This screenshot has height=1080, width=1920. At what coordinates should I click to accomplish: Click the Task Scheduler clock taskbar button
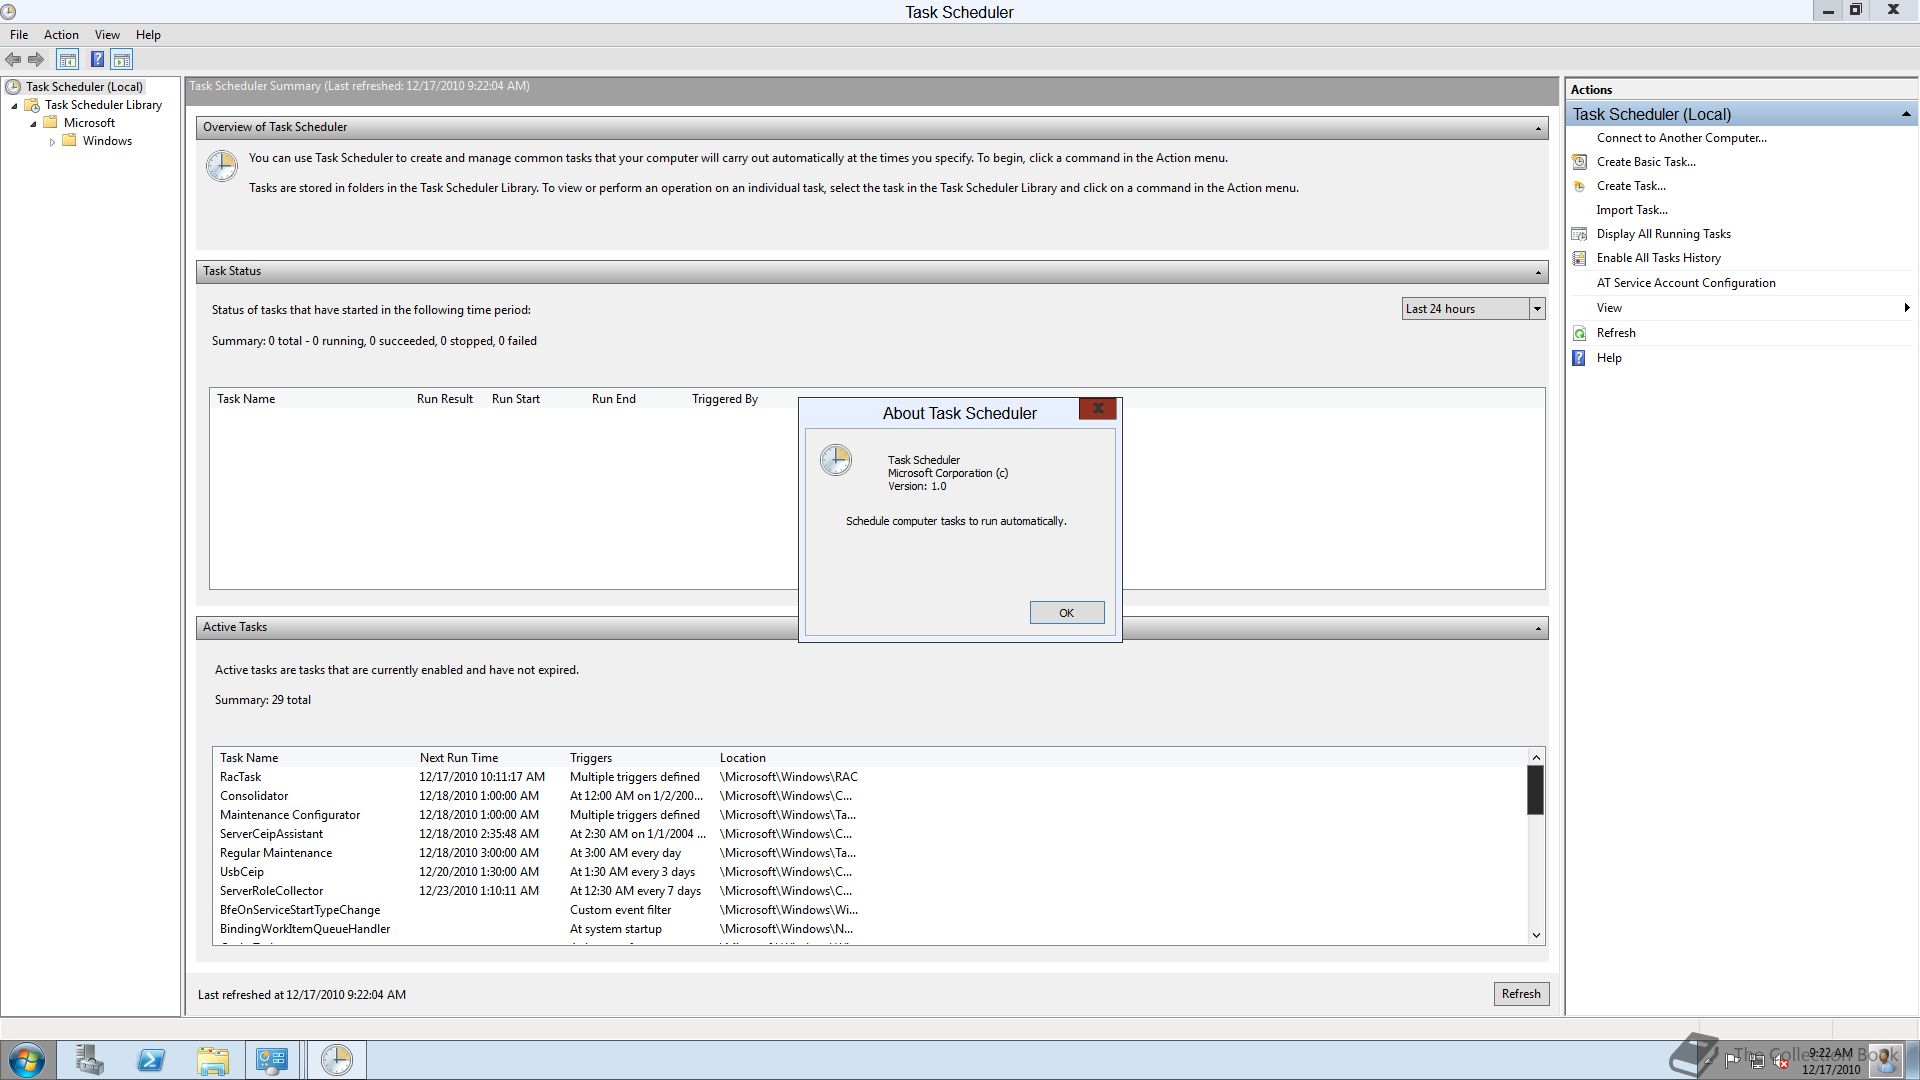click(x=337, y=1060)
